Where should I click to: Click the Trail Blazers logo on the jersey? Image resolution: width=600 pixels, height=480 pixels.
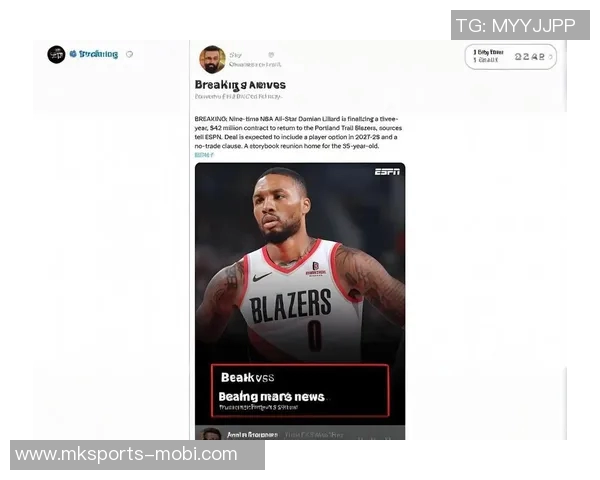coord(316,266)
